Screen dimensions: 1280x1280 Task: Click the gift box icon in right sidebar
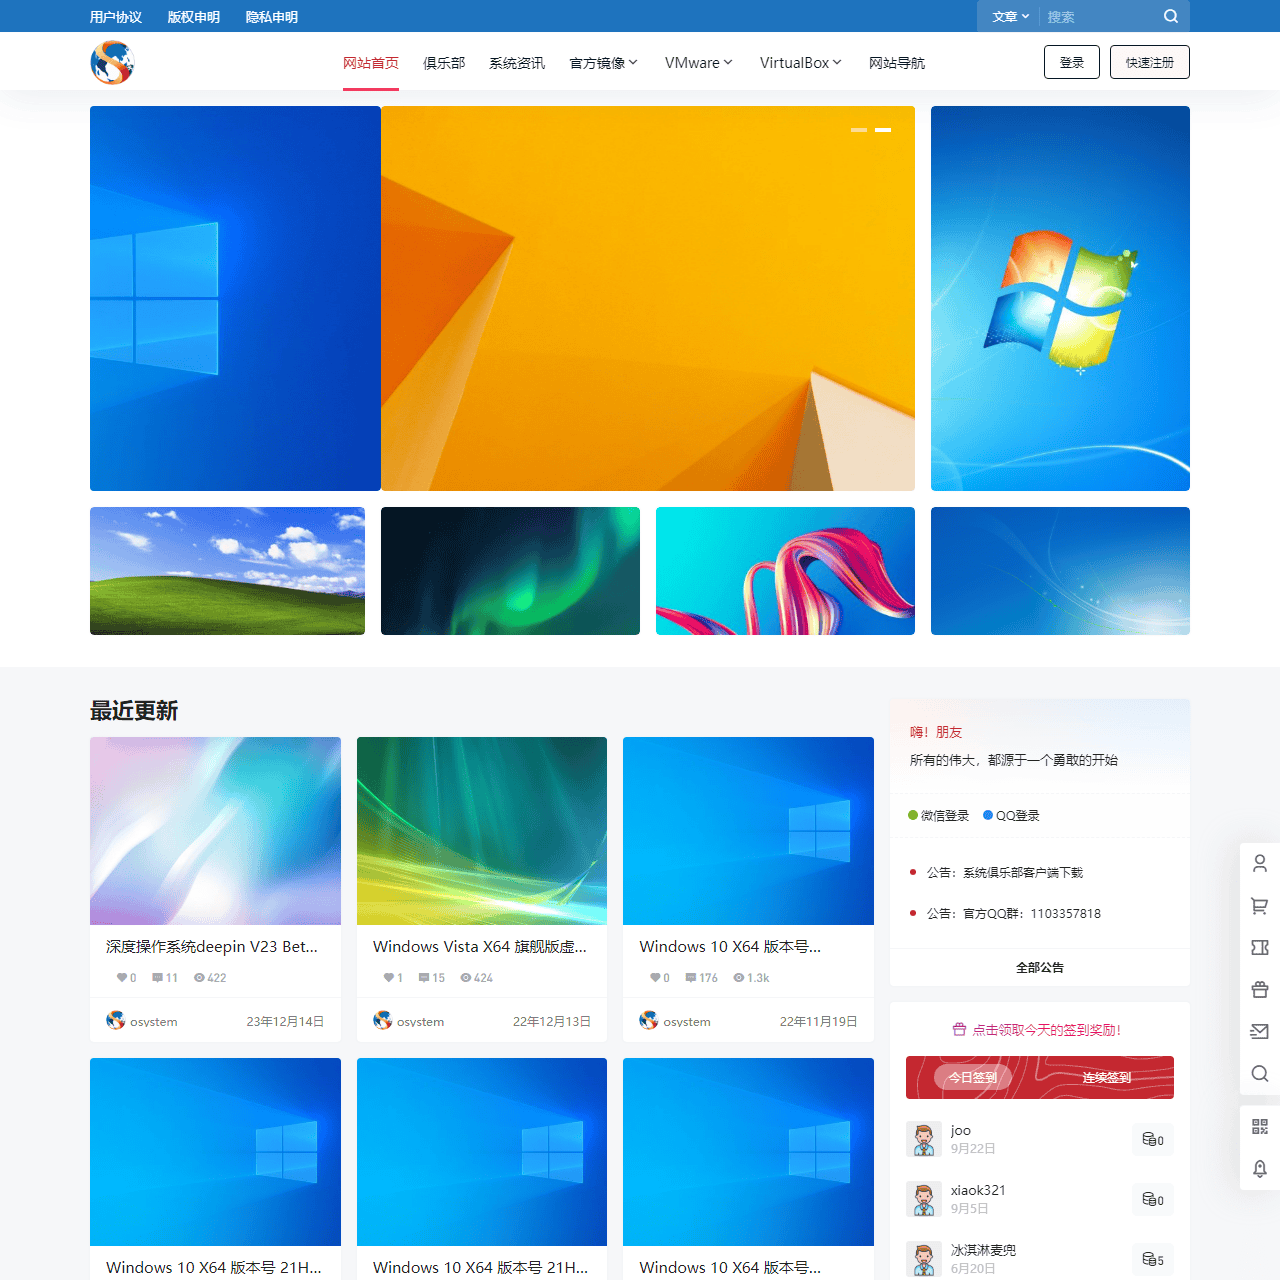1260,989
